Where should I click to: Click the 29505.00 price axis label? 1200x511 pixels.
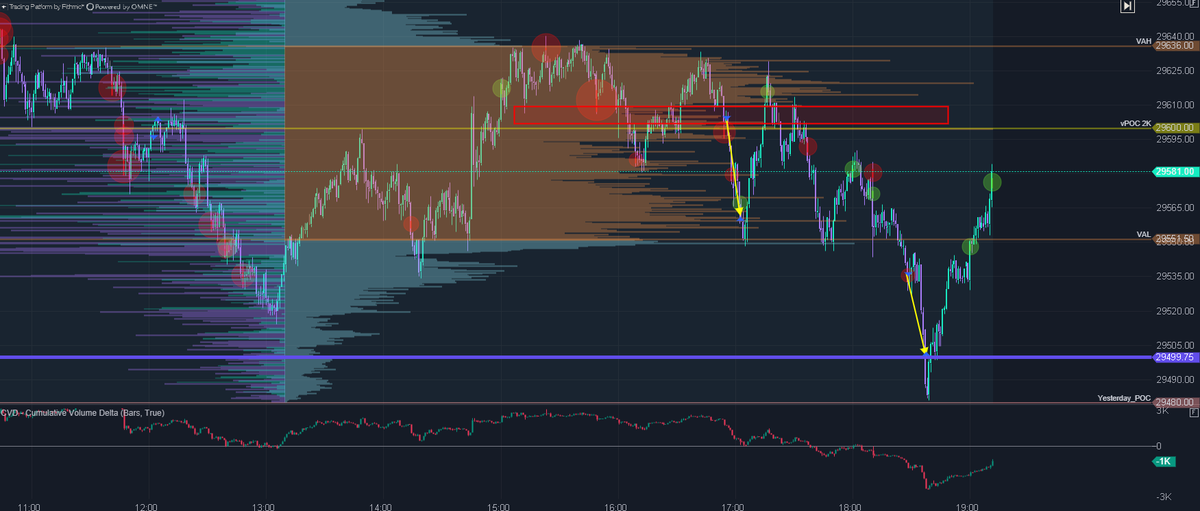click(x=1177, y=345)
